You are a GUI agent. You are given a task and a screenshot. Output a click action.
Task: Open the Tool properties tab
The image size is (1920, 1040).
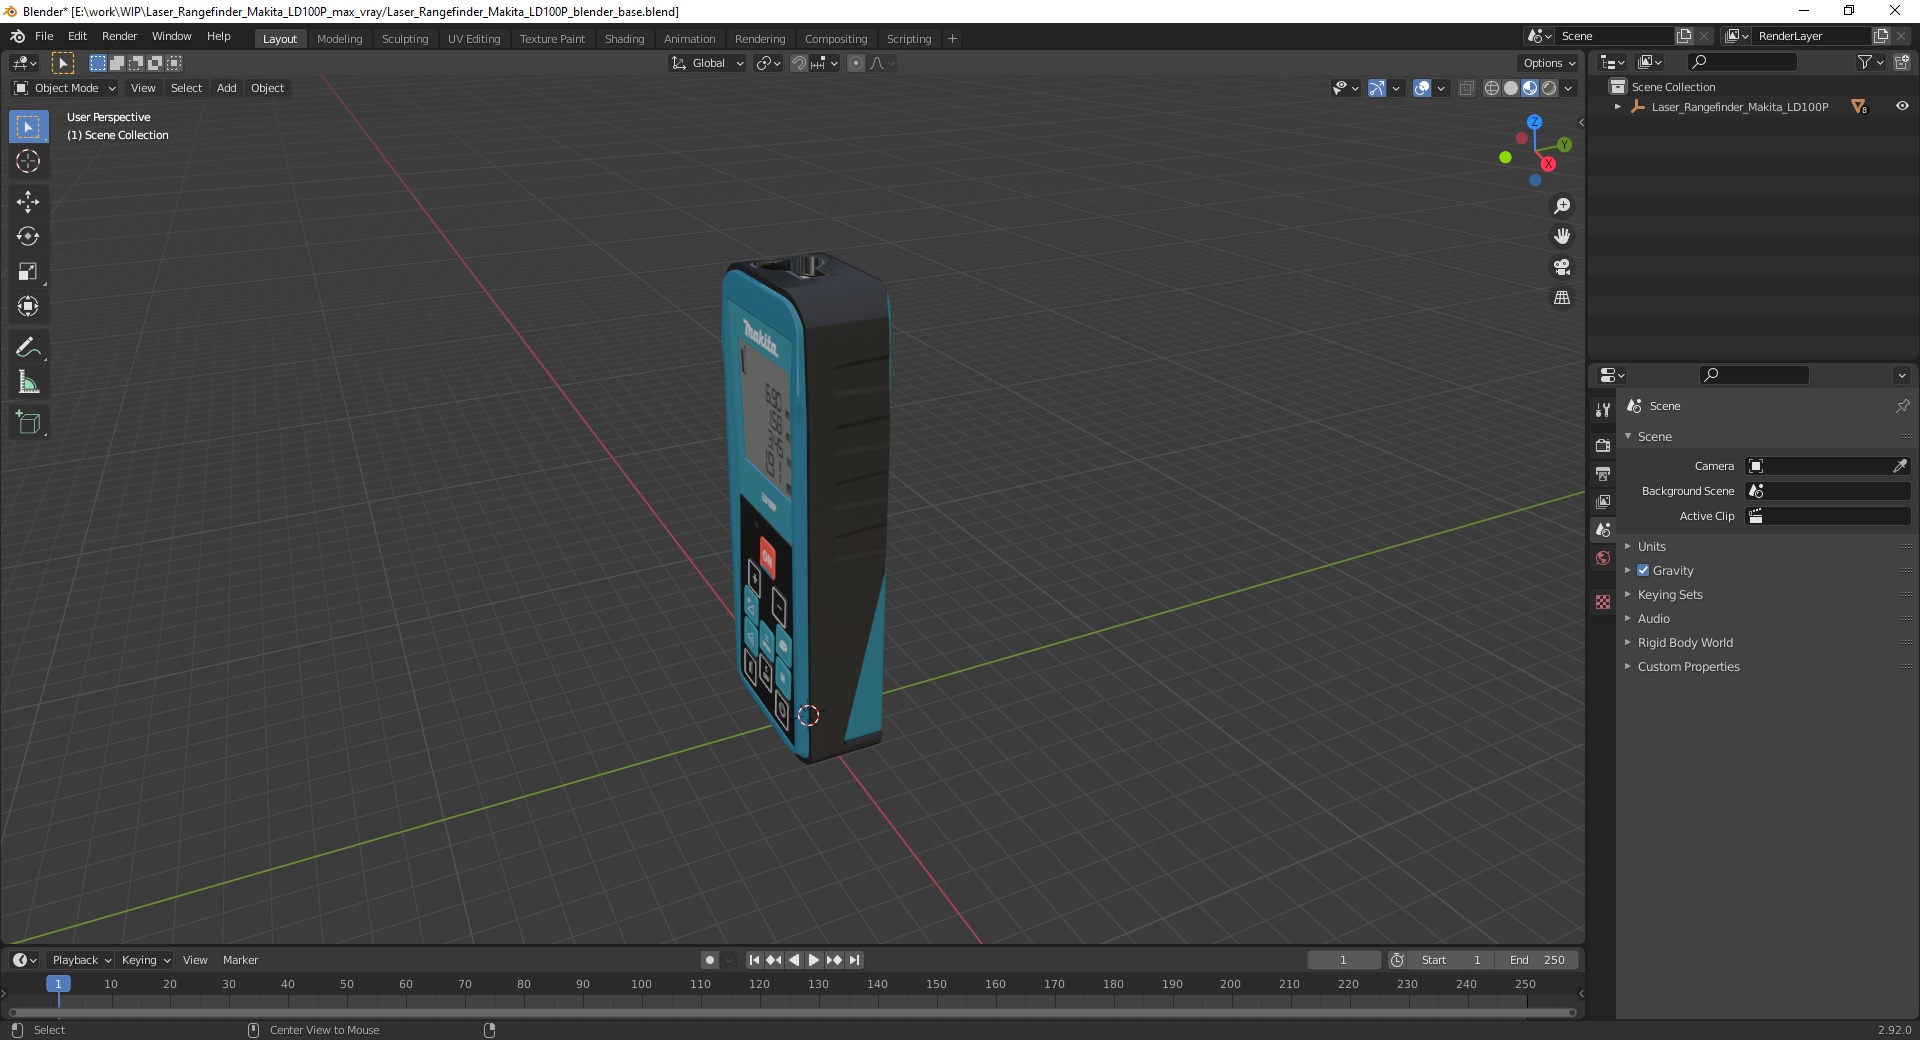1603,410
